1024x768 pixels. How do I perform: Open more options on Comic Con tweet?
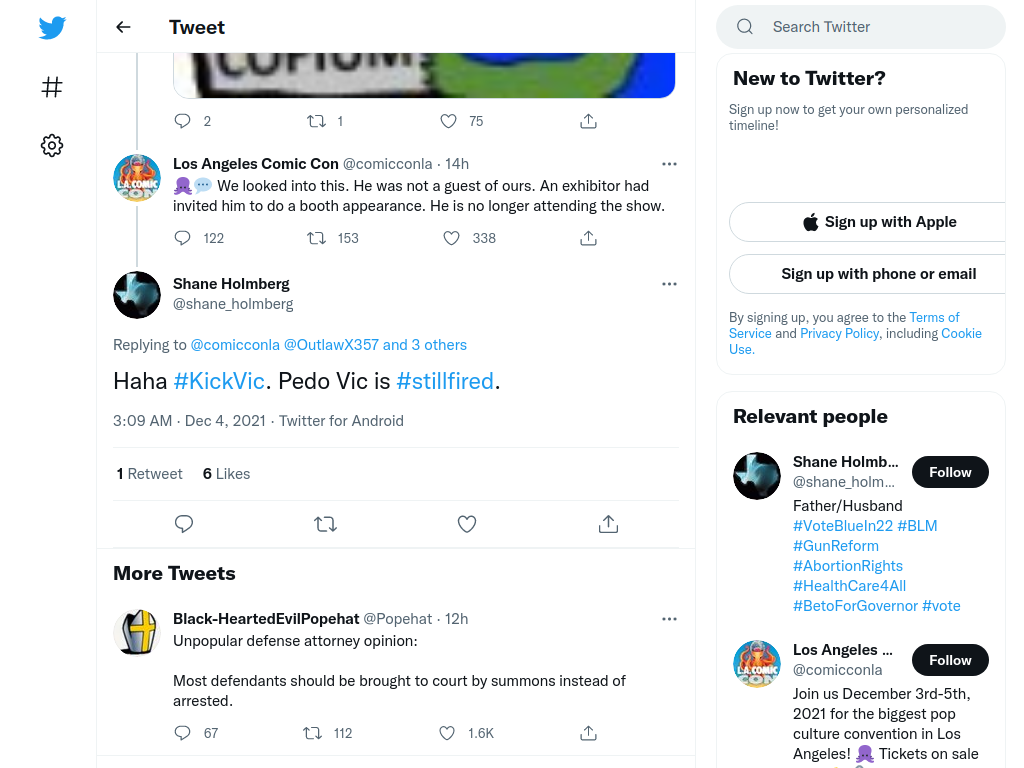click(669, 164)
